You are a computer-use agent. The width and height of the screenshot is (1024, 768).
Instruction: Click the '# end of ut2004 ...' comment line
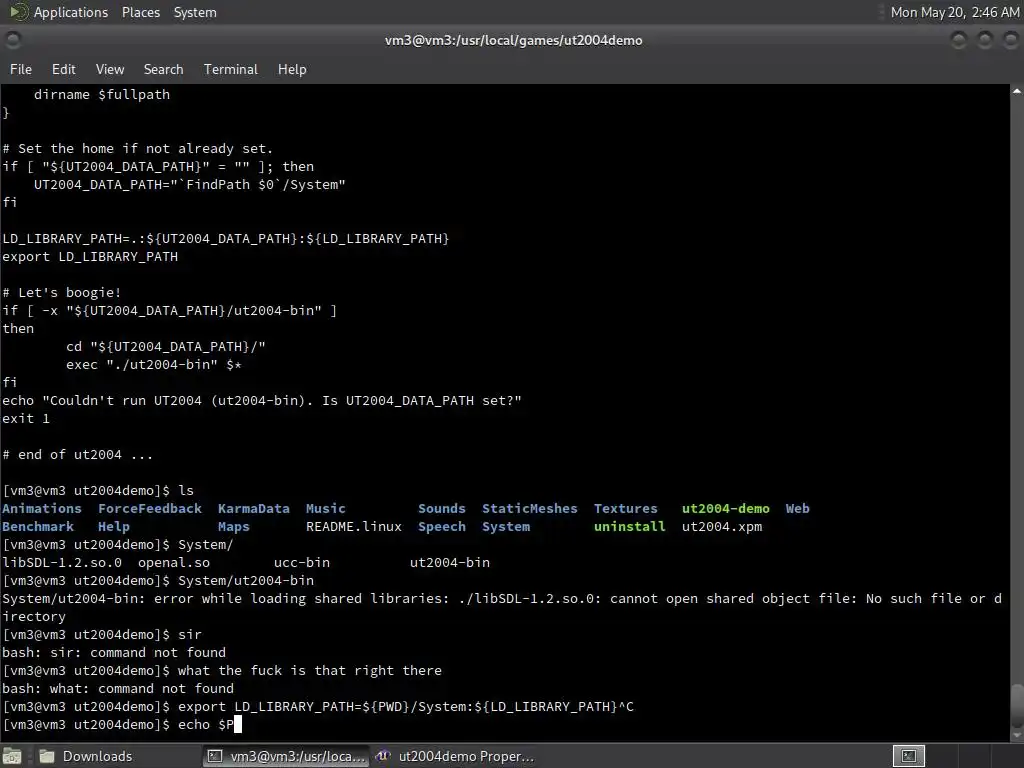pos(78,455)
